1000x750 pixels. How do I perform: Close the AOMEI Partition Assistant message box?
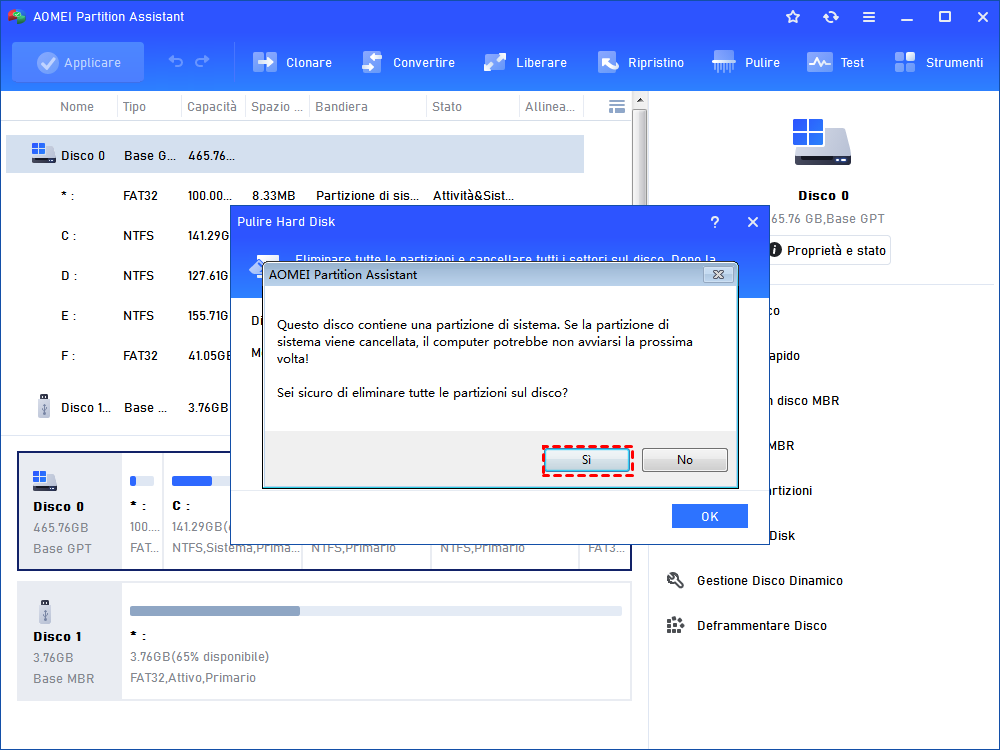[x=718, y=275]
